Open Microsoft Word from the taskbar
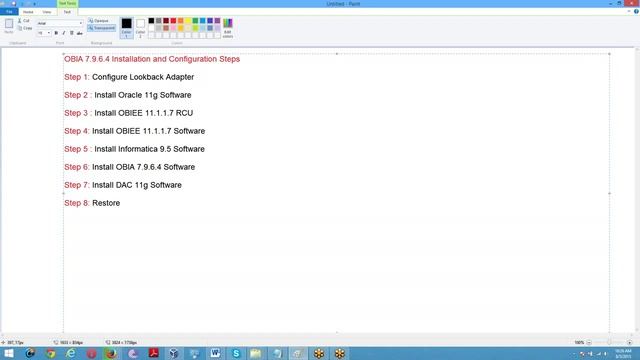 click(x=215, y=353)
